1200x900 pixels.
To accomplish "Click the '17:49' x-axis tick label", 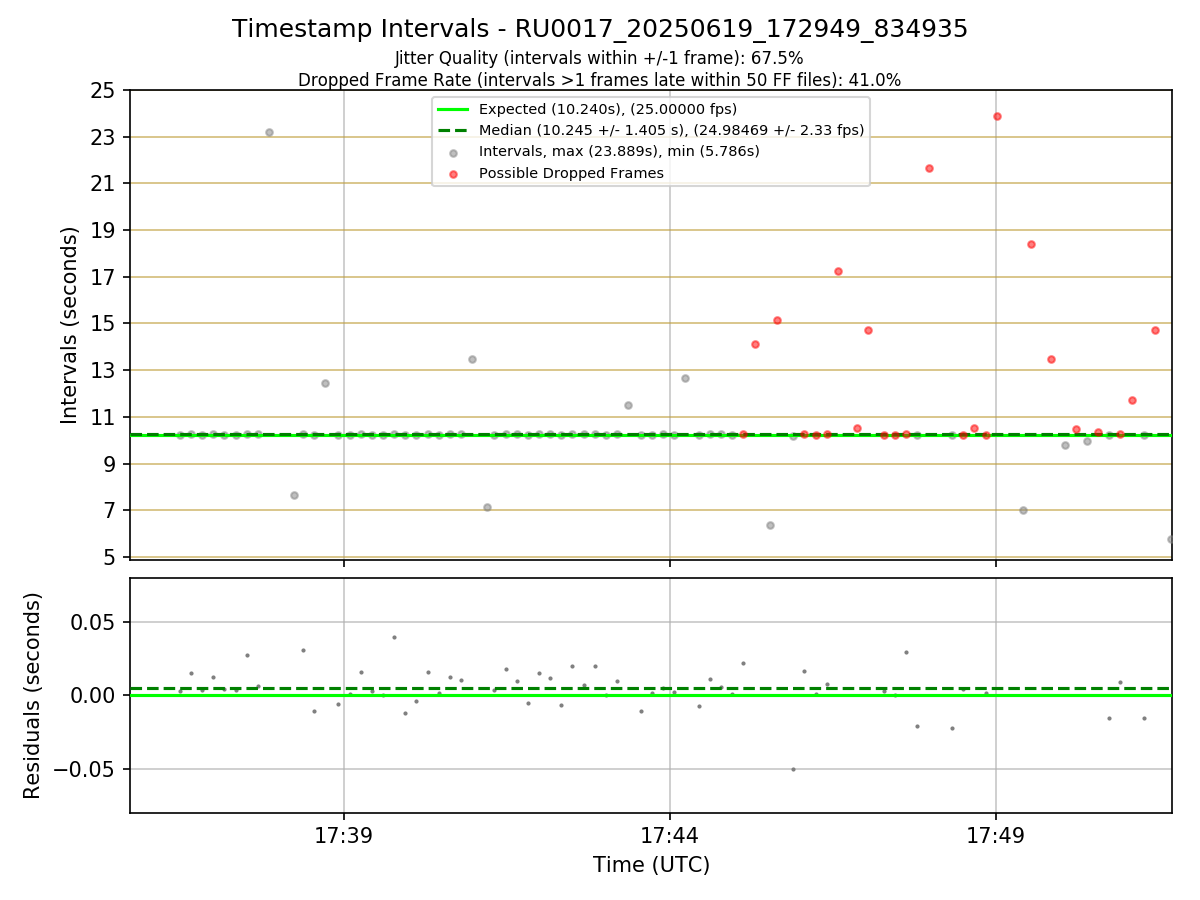I will pos(996,834).
